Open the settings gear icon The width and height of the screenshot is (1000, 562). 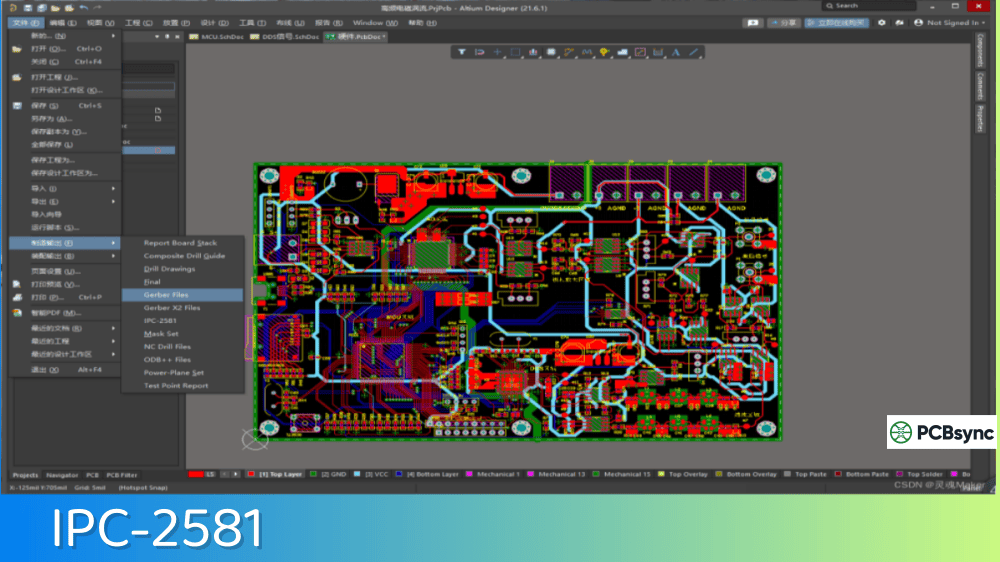[882, 22]
